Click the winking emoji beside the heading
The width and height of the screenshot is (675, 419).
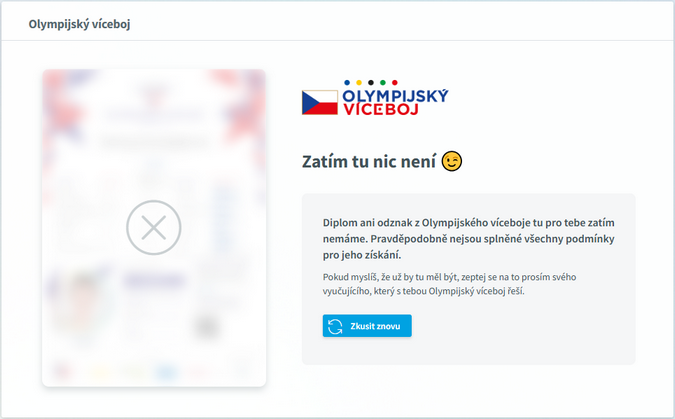click(x=452, y=161)
